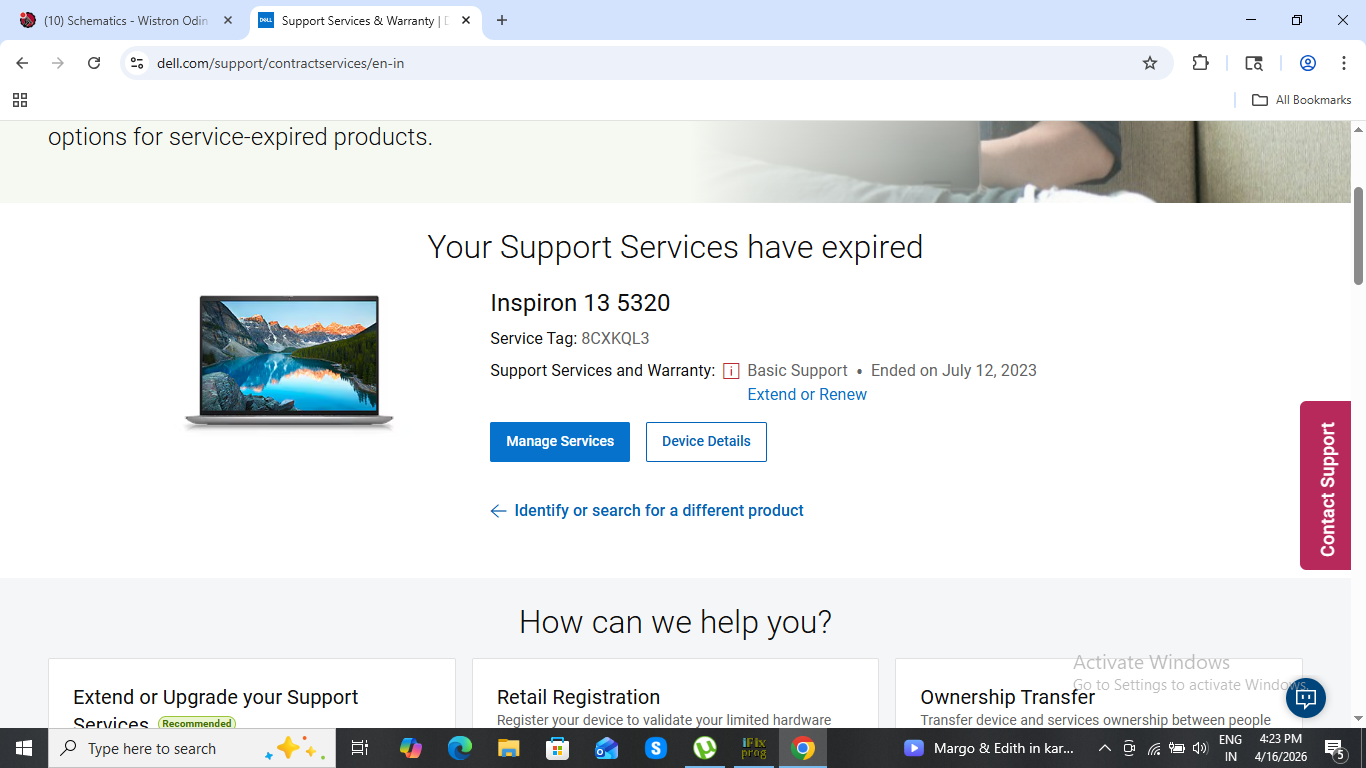Select Identify or search for a different product

click(658, 510)
